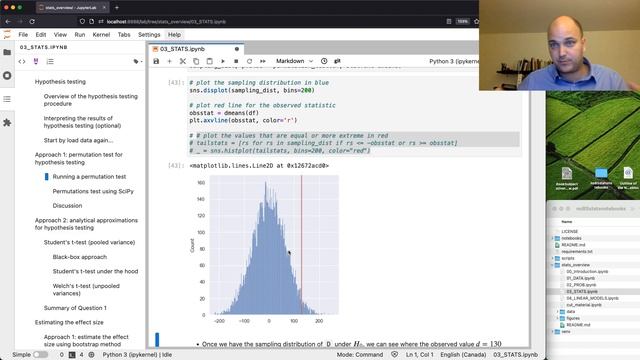The width and height of the screenshot is (640, 360).
Task: Select Estimating the effect size in TOC
Action: tap(69, 322)
